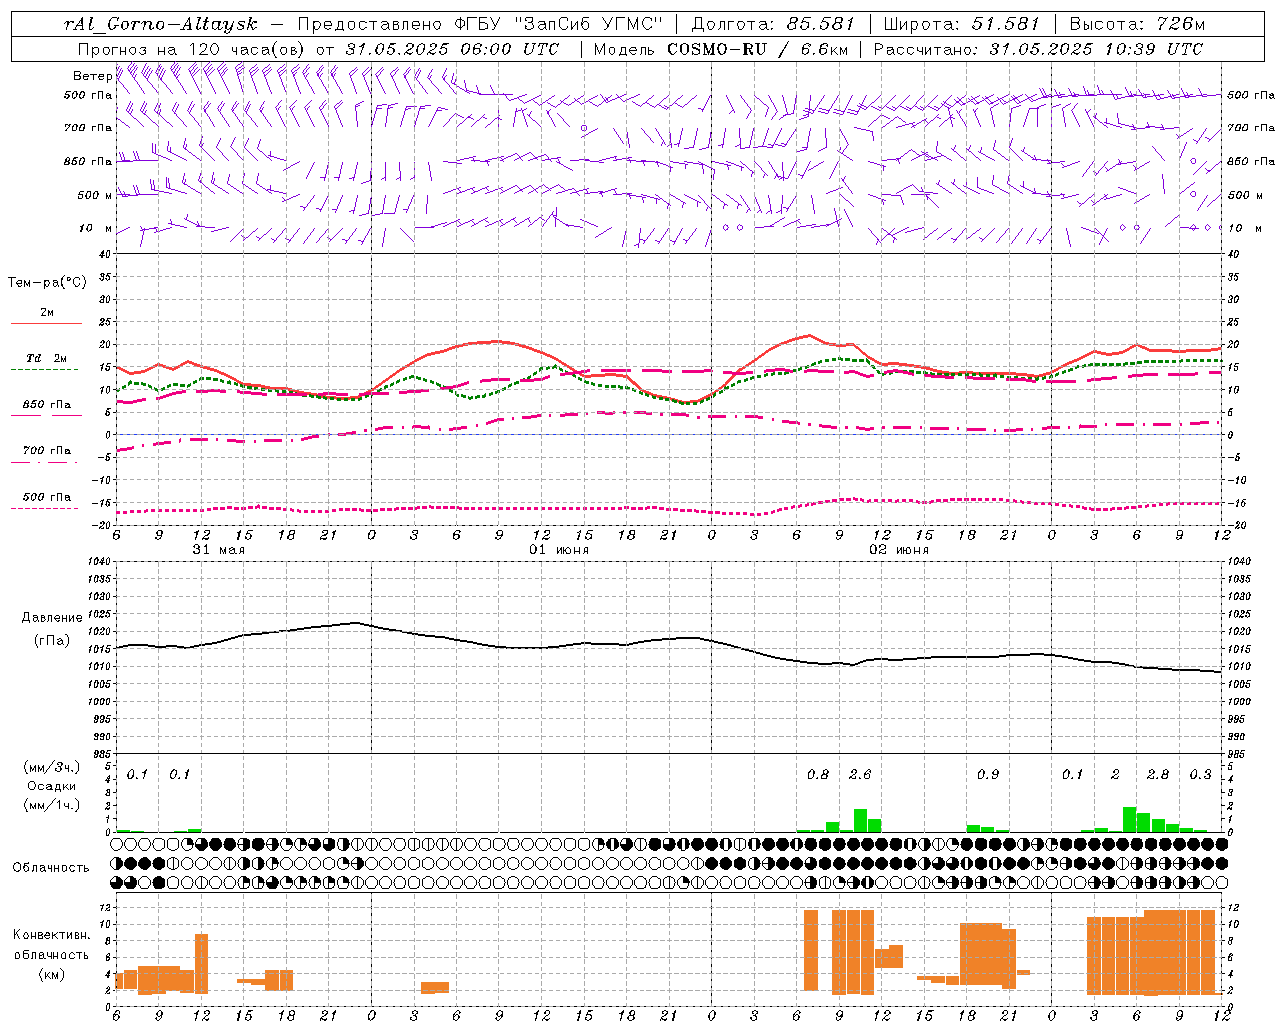Click the red line swatch under "2м" legend
The height and width of the screenshot is (1024, 1280).
(46, 324)
